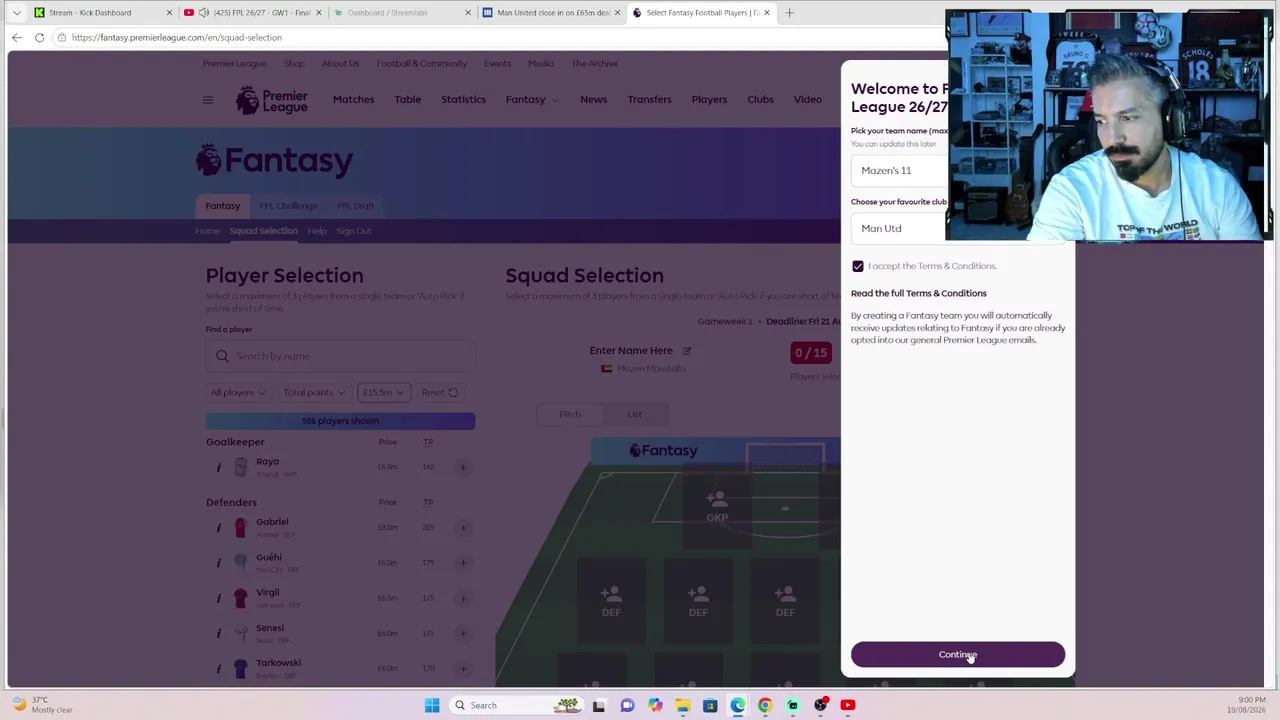Viewport: 1280px width, 720px height.
Task: Open the Windows Start menu
Action: point(432,705)
